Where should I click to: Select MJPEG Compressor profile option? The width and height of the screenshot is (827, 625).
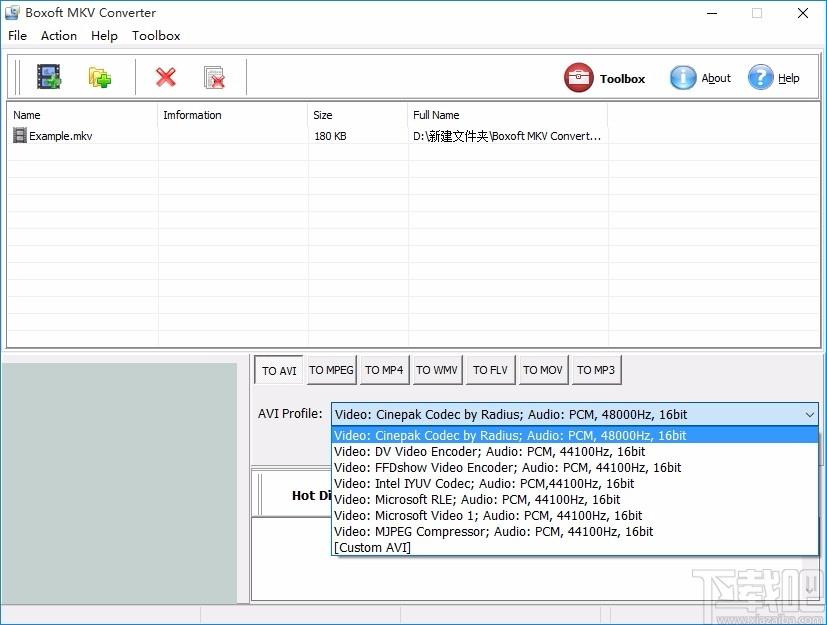pyautogui.click(x=575, y=531)
